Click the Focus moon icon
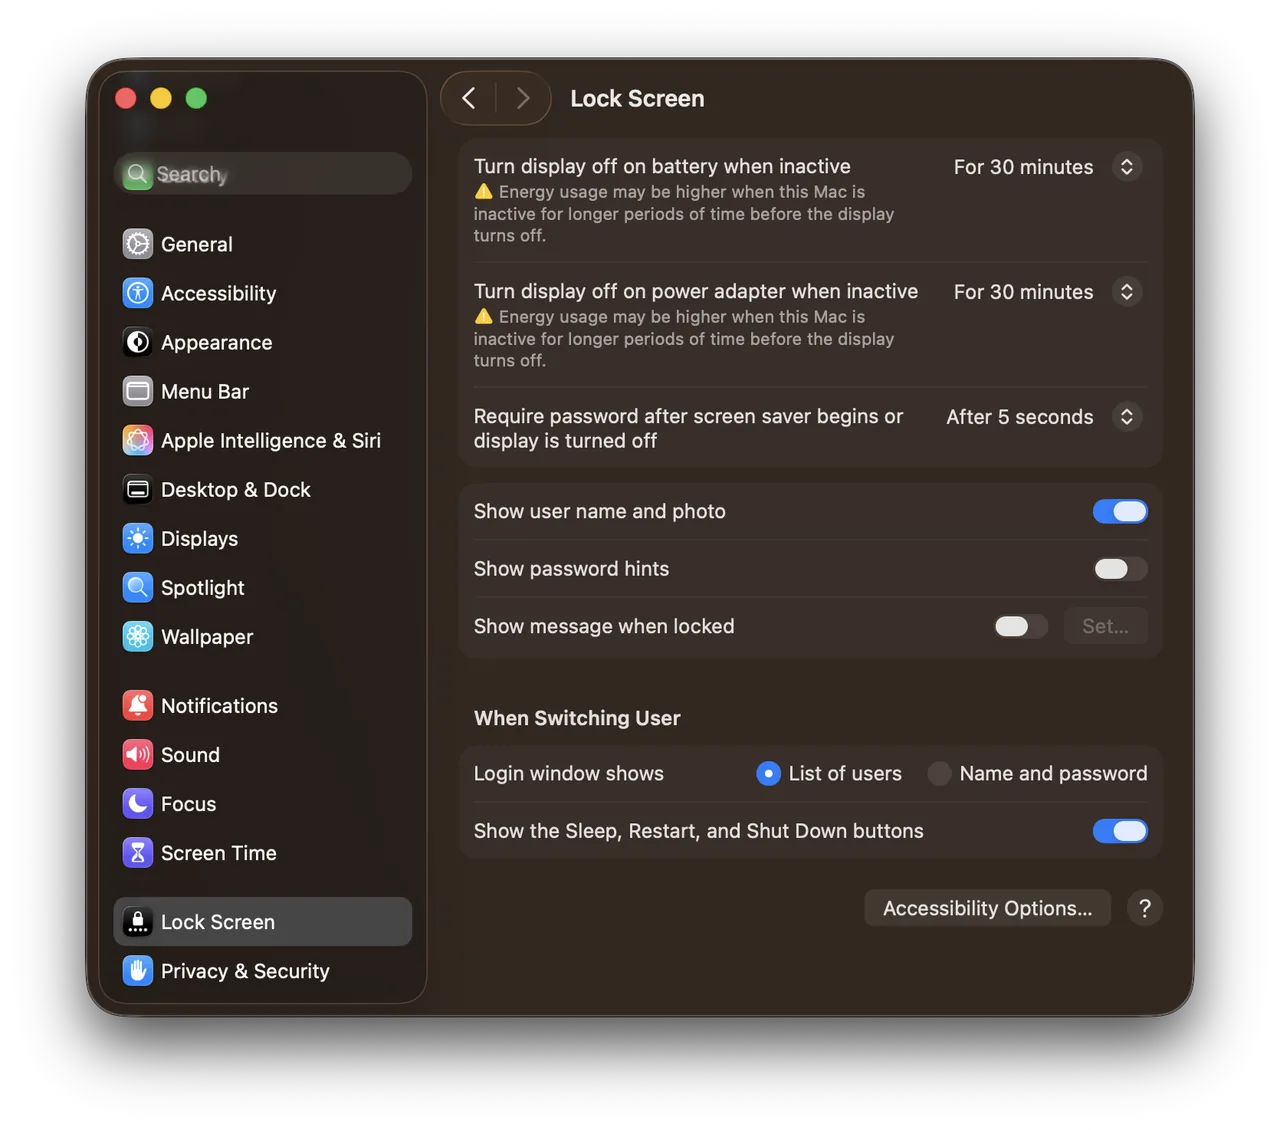Screen dimensions: 1280x1130 click(x=138, y=803)
